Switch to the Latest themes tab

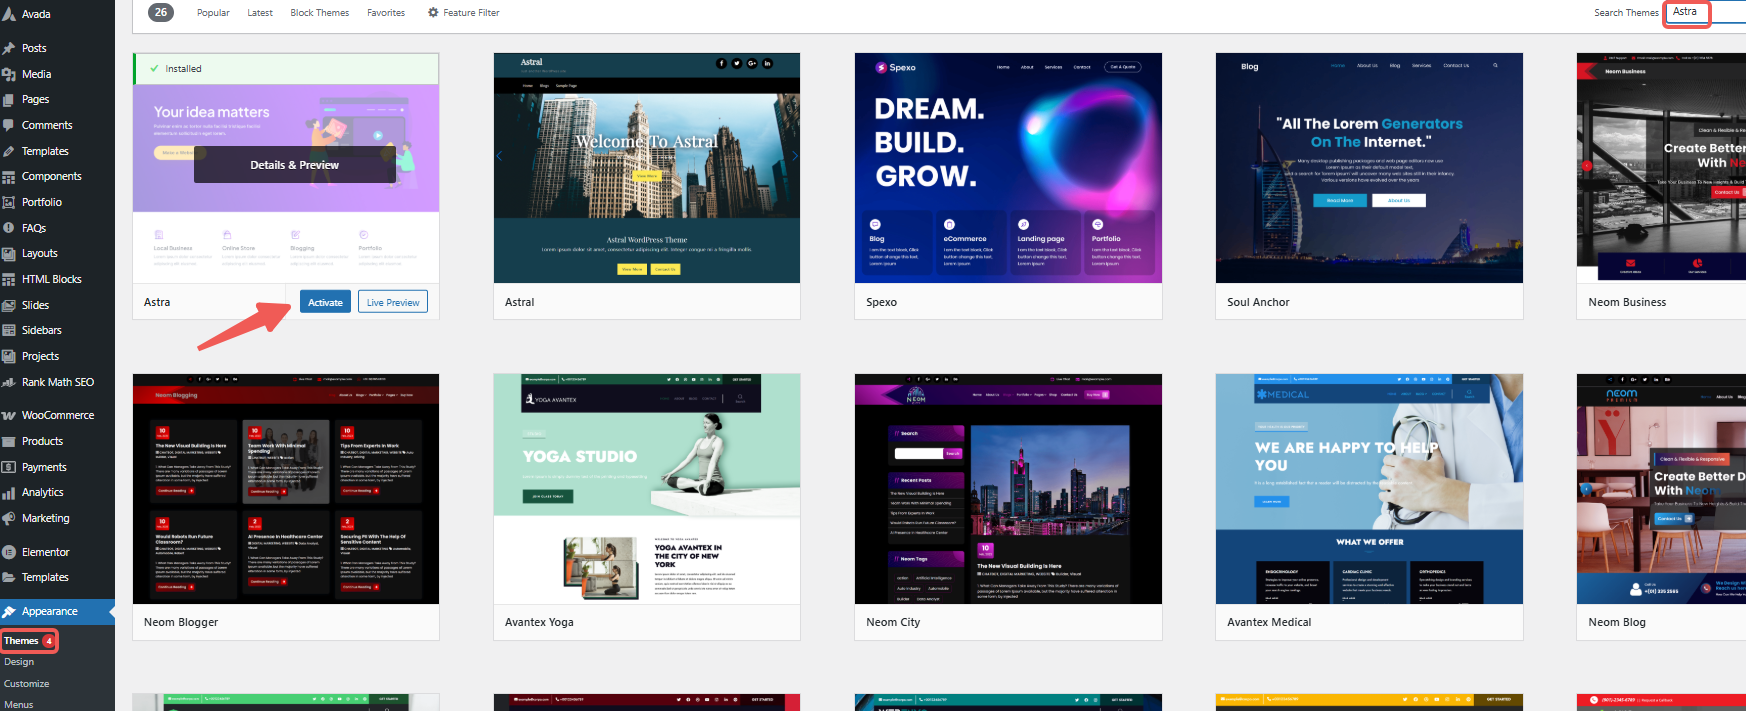tap(260, 13)
